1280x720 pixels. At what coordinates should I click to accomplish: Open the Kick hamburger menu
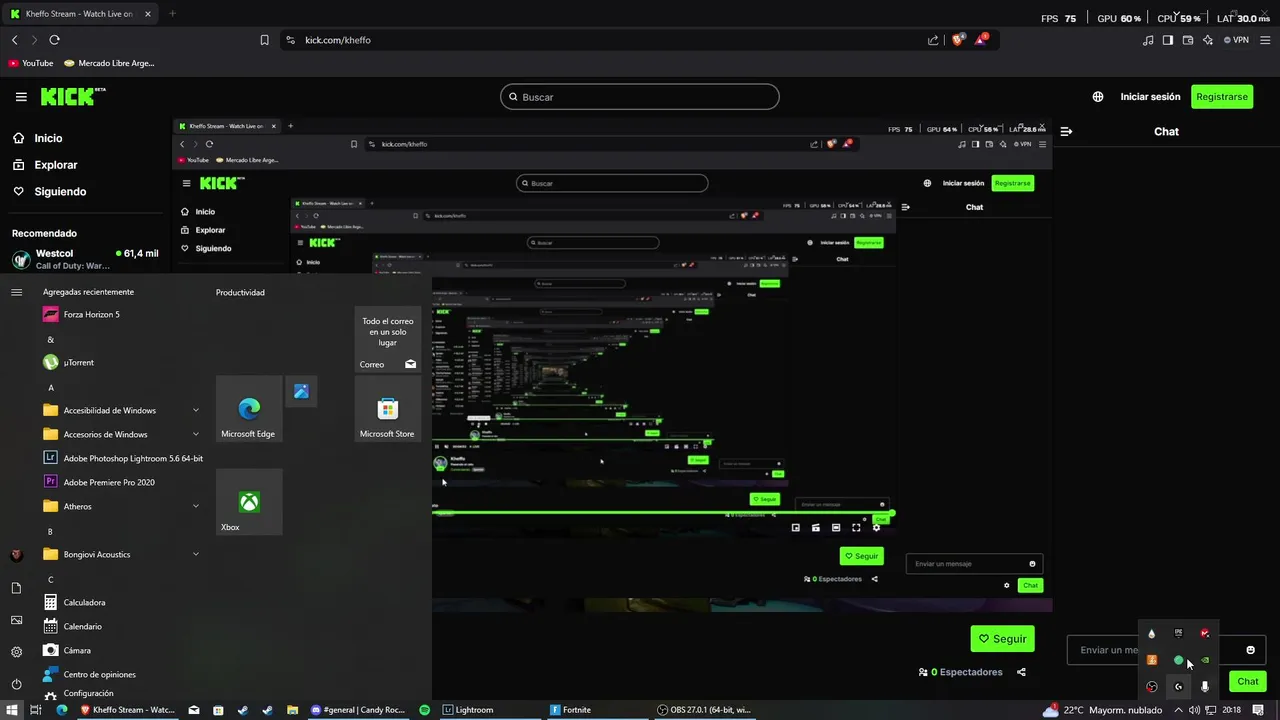coord(21,97)
